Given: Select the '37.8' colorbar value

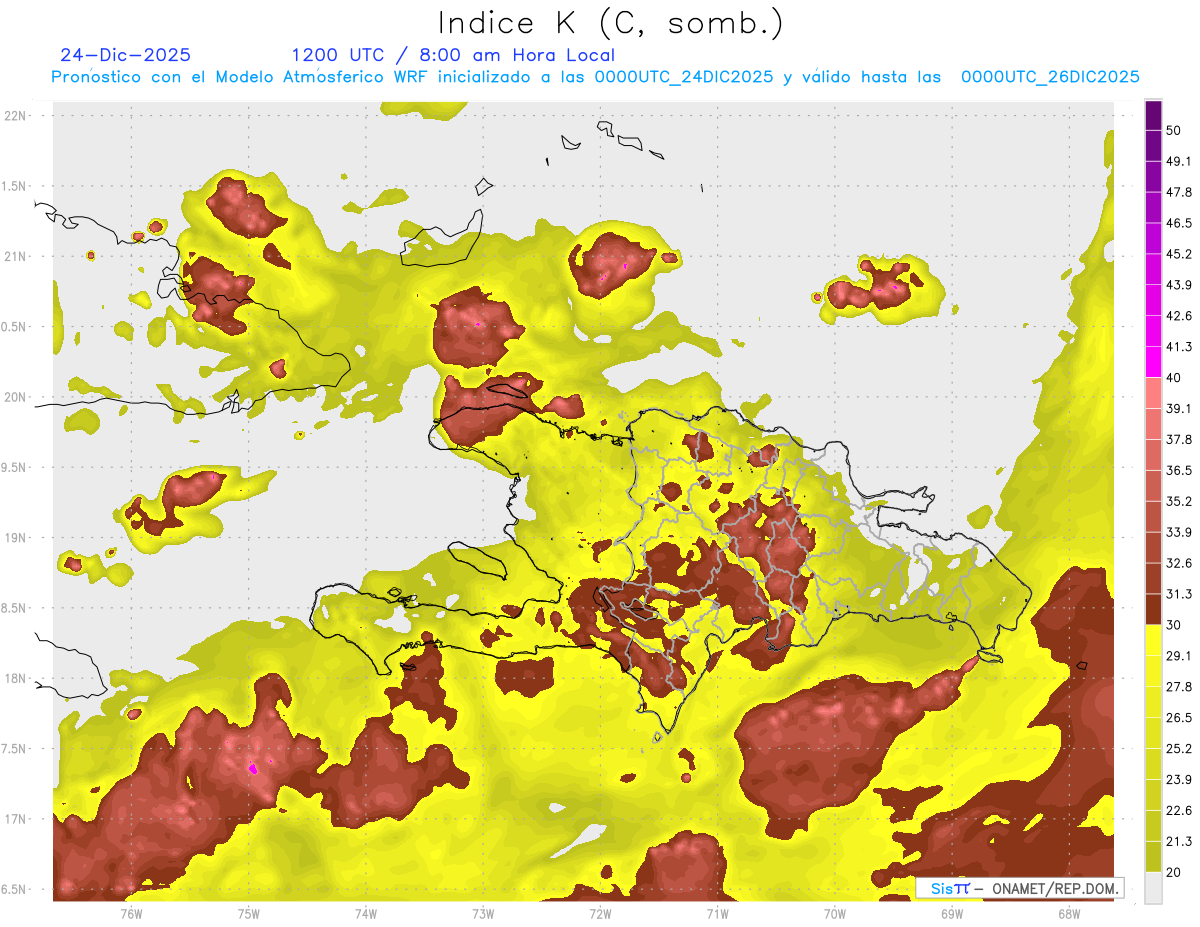Looking at the screenshot, I should click(x=1179, y=439).
